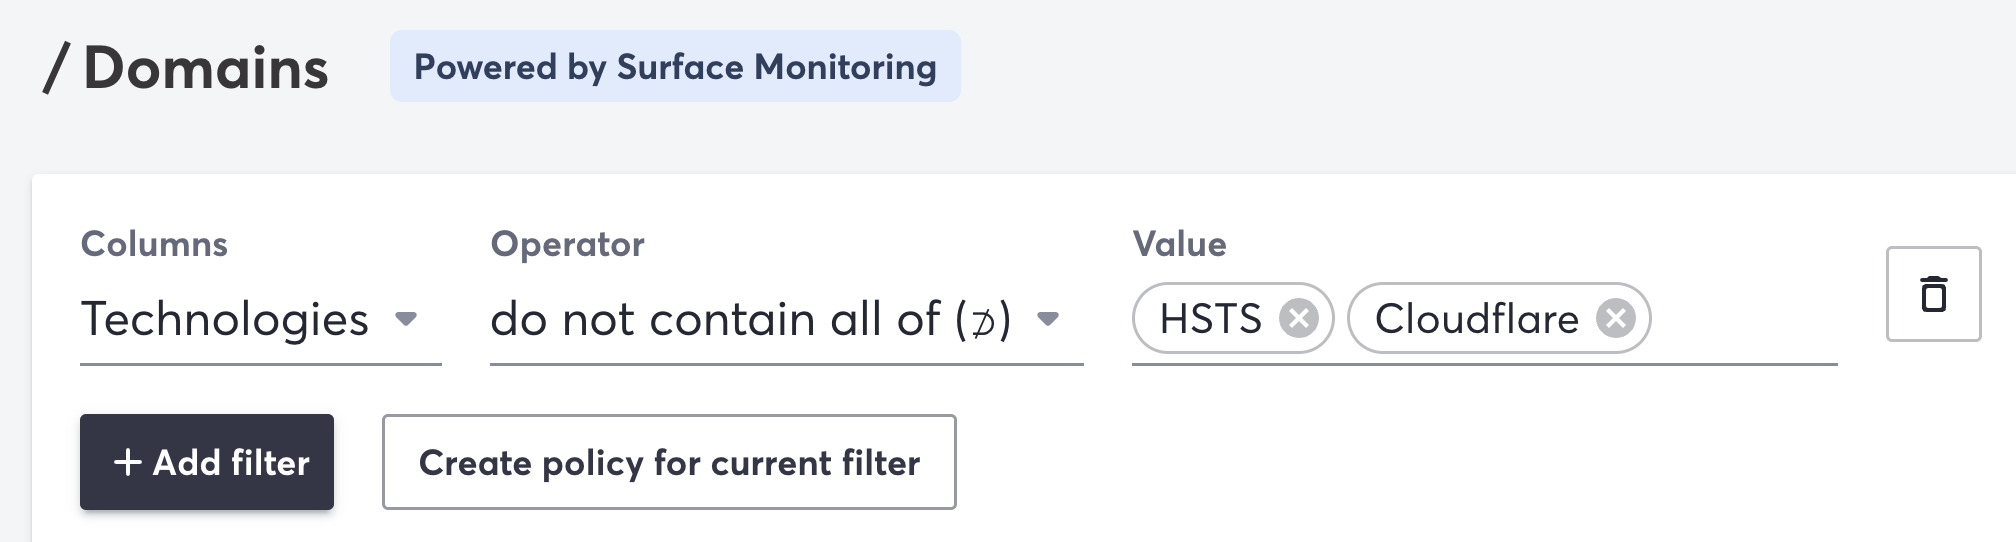This screenshot has height=542, width=2016.
Task: Click the Columns field label
Action: (154, 244)
